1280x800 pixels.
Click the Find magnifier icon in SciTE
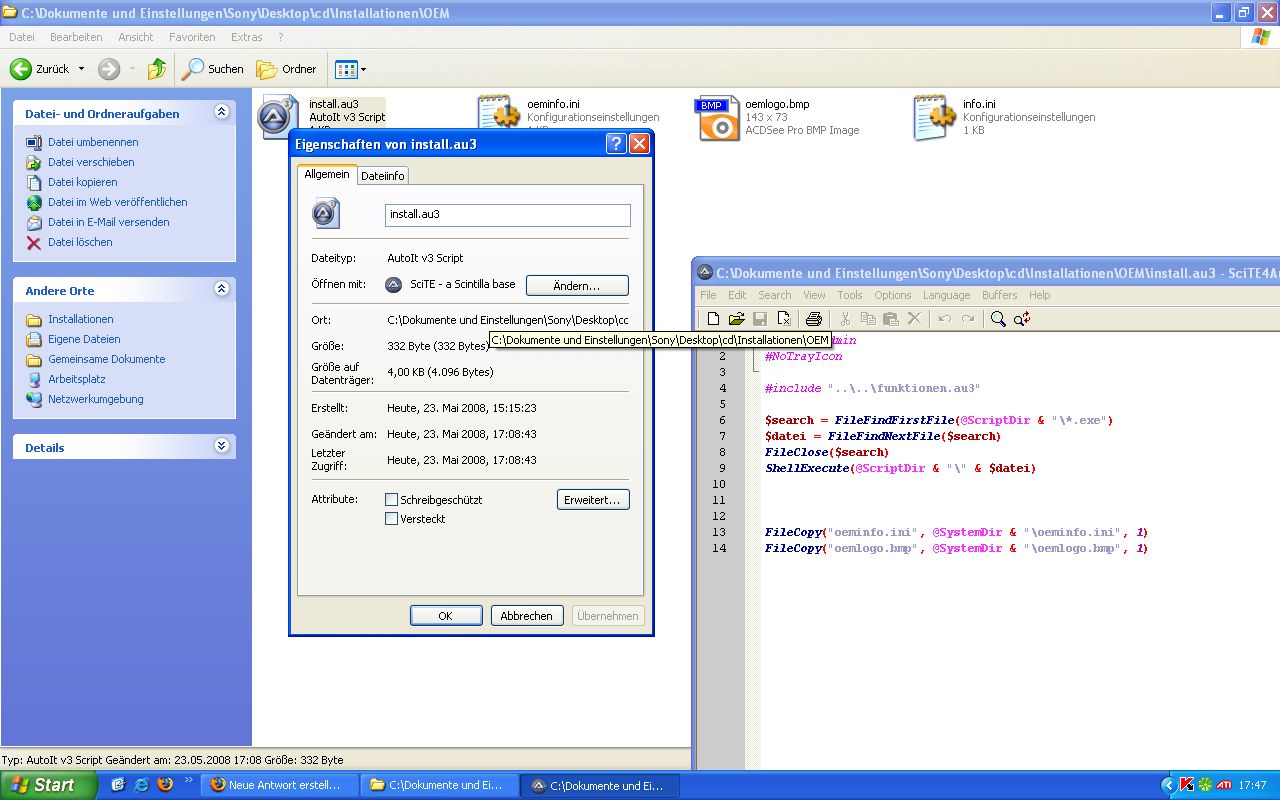pos(998,319)
